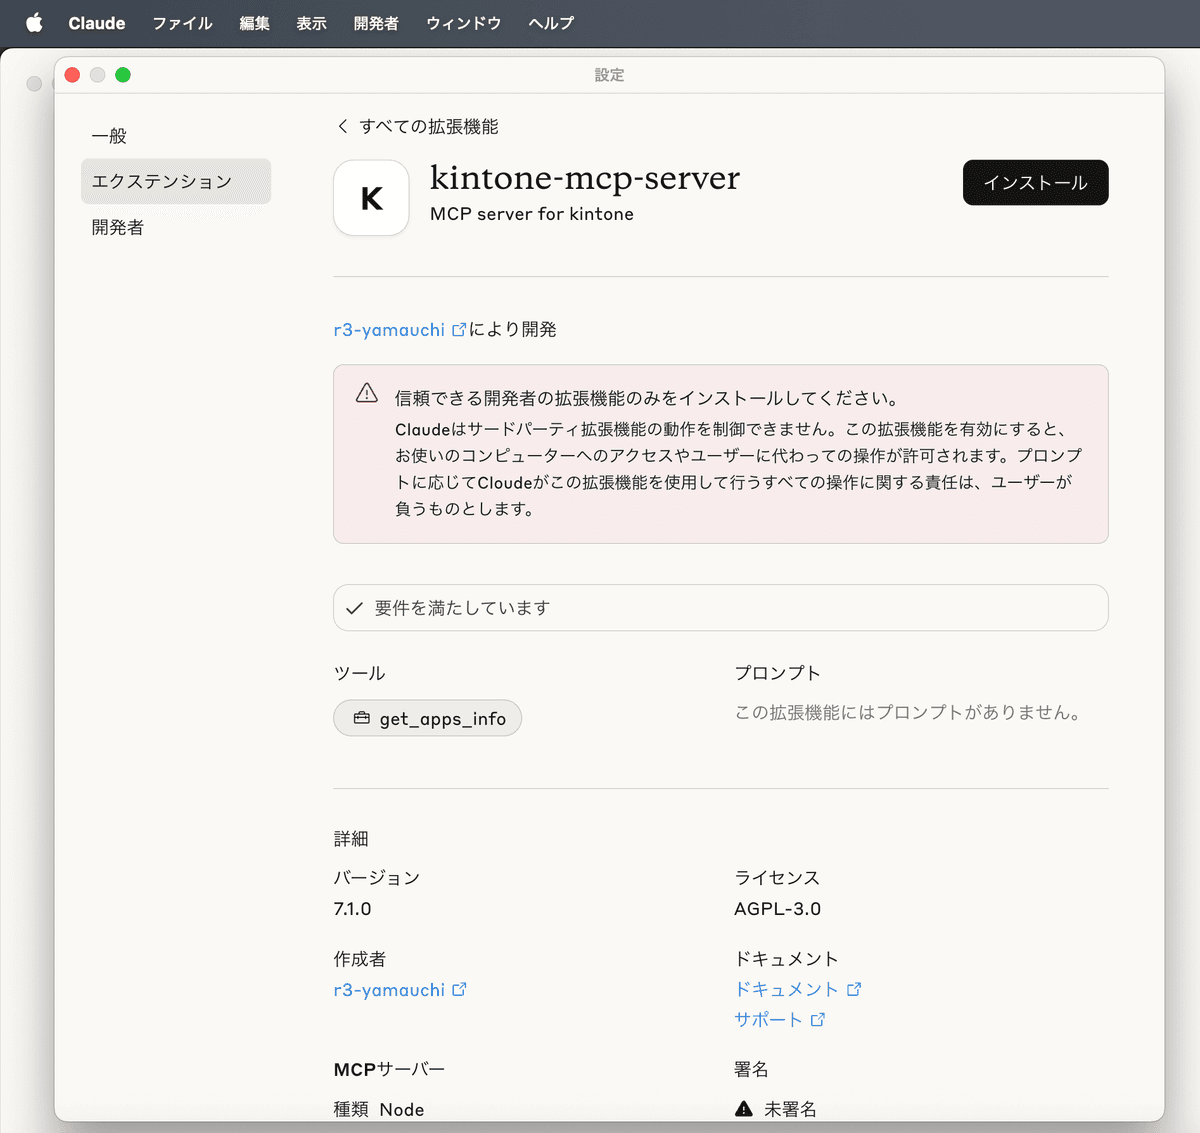Click the 未署名 signature status text
Viewport: 1200px width, 1133px height.
pyautogui.click(x=791, y=1109)
